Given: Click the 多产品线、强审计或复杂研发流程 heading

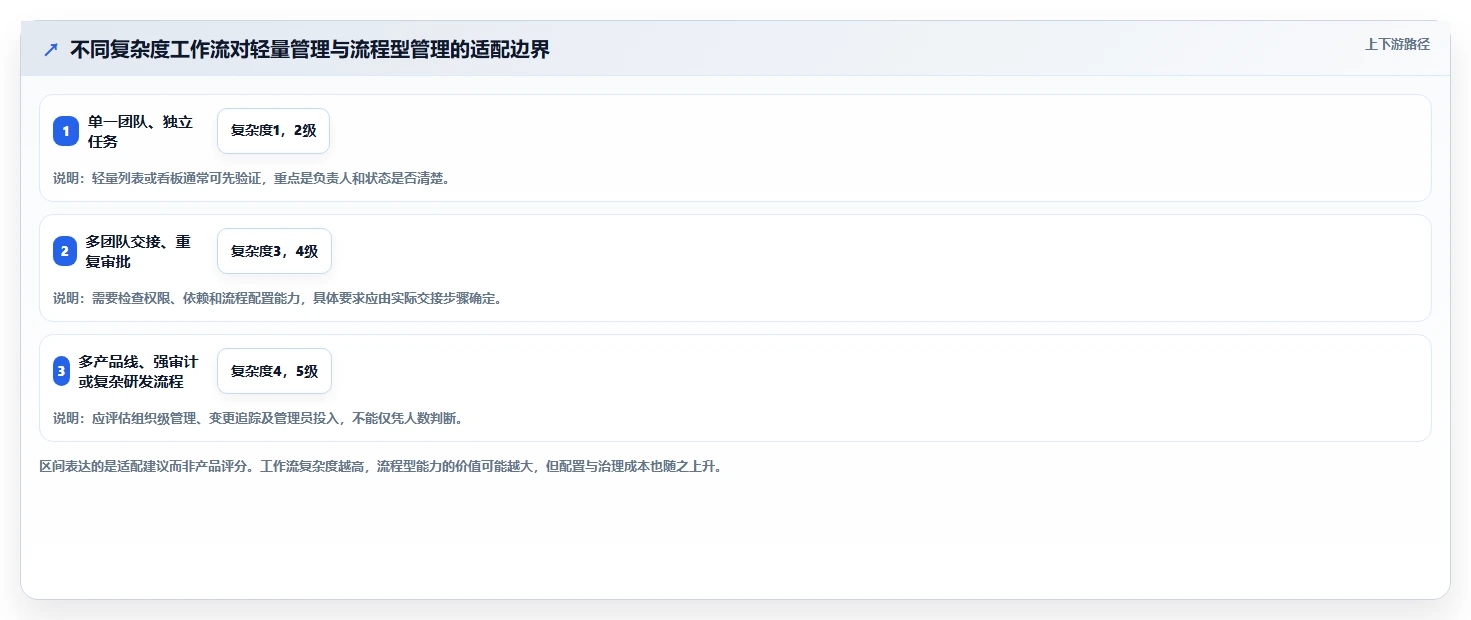Looking at the screenshot, I should click(138, 371).
